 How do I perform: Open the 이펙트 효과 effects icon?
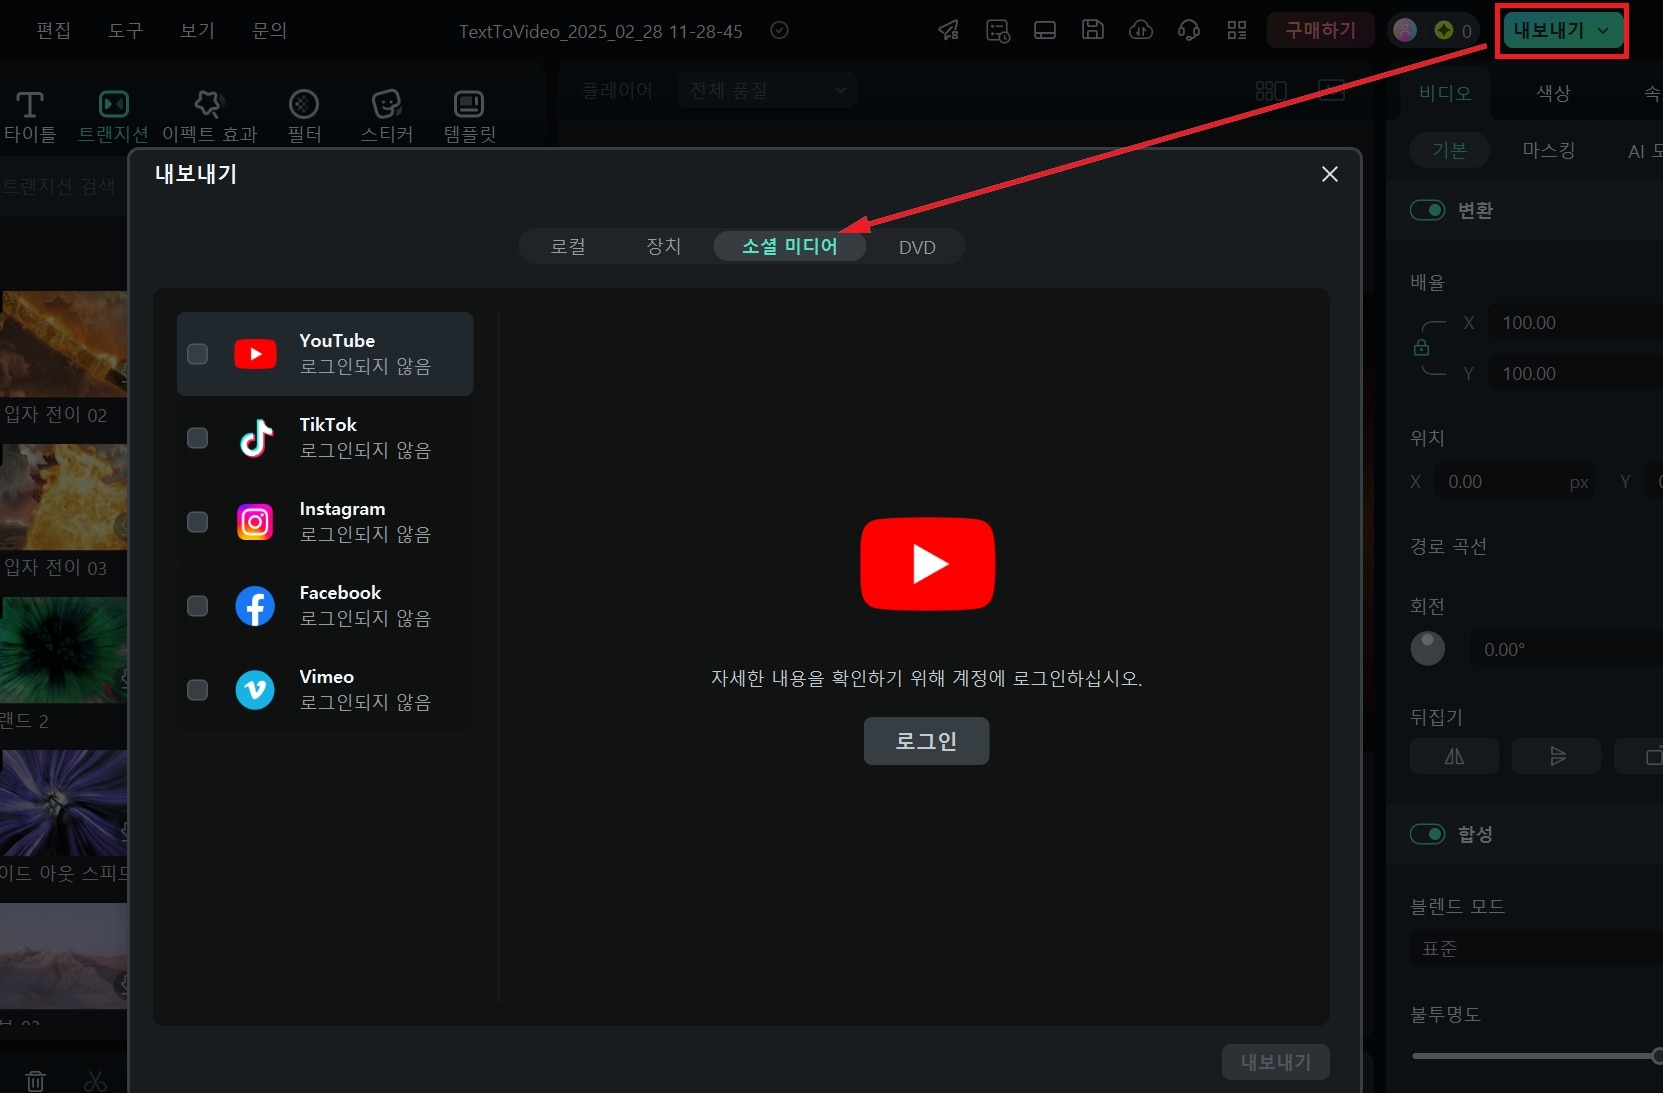208,104
